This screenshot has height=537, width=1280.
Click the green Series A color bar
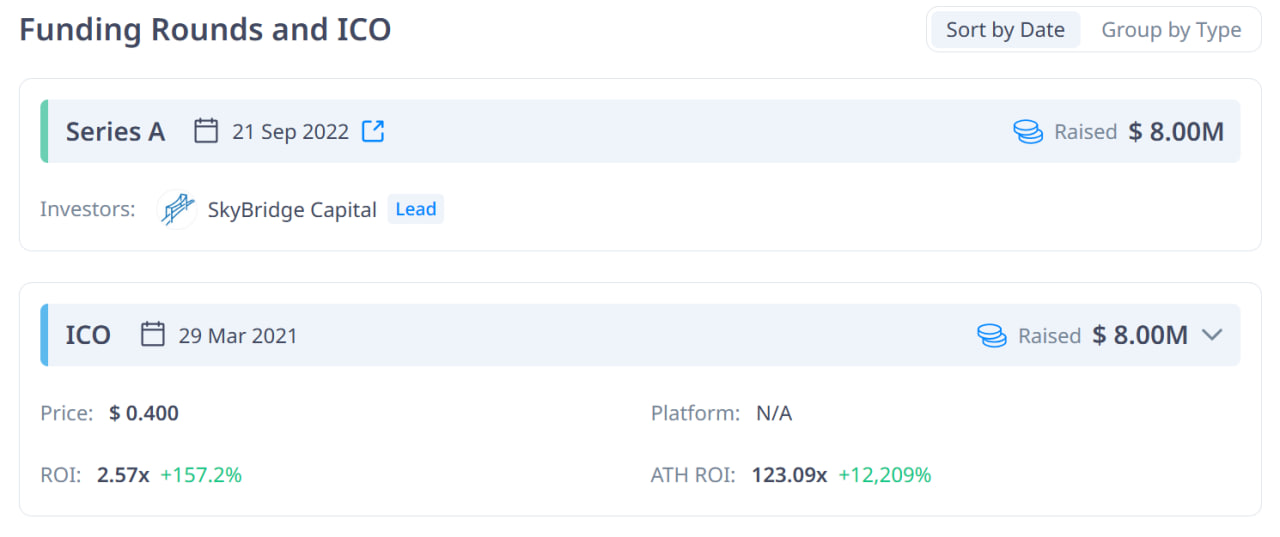pyautogui.click(x=44, y=131)
